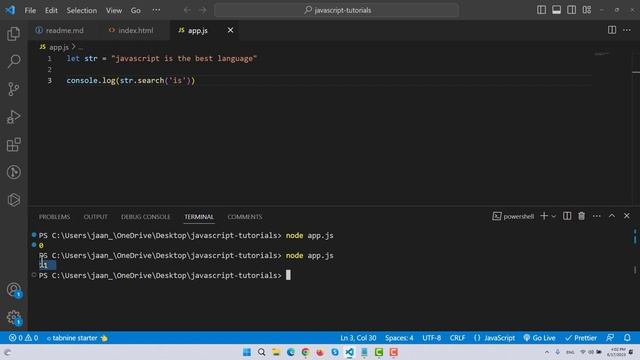Open the Go menu
Image resolution: width=640 pixels, height=360 pixels.
coord(136,10)
